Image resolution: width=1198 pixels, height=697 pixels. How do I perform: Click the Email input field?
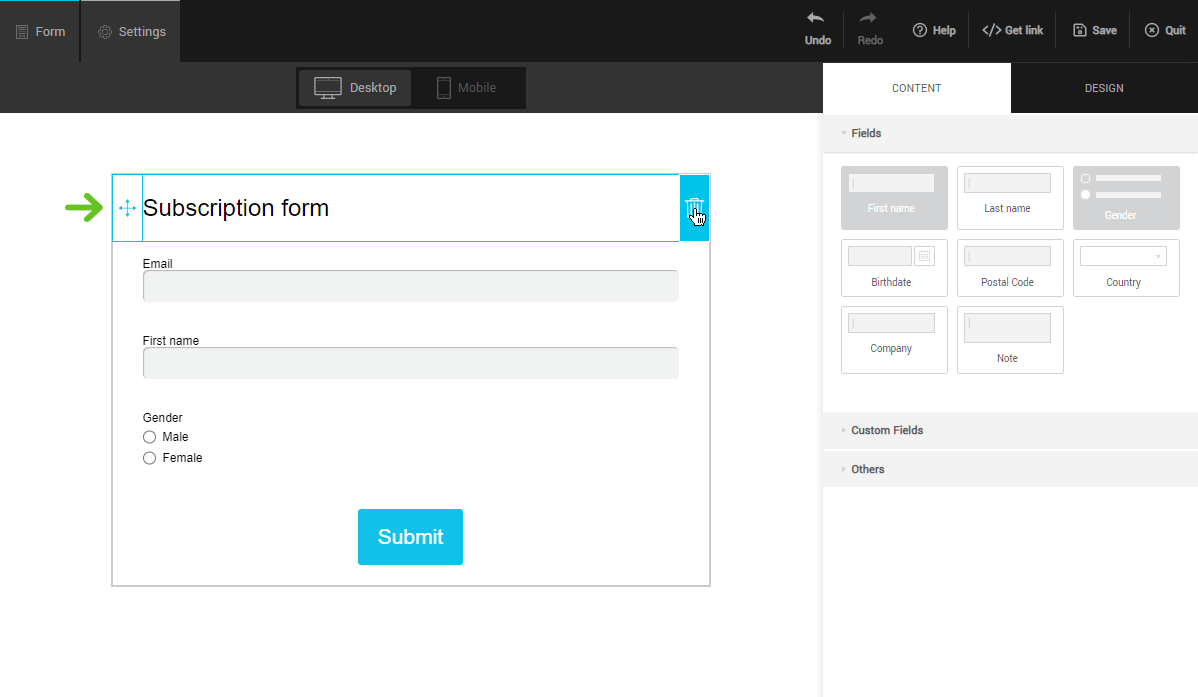click(x=410, y=286)
